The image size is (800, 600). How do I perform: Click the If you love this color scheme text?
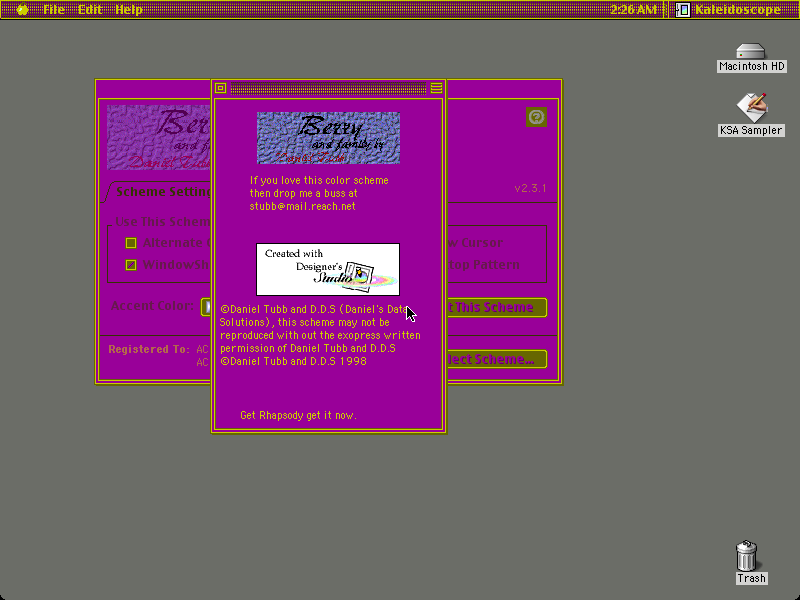click(x=319, y=181)
